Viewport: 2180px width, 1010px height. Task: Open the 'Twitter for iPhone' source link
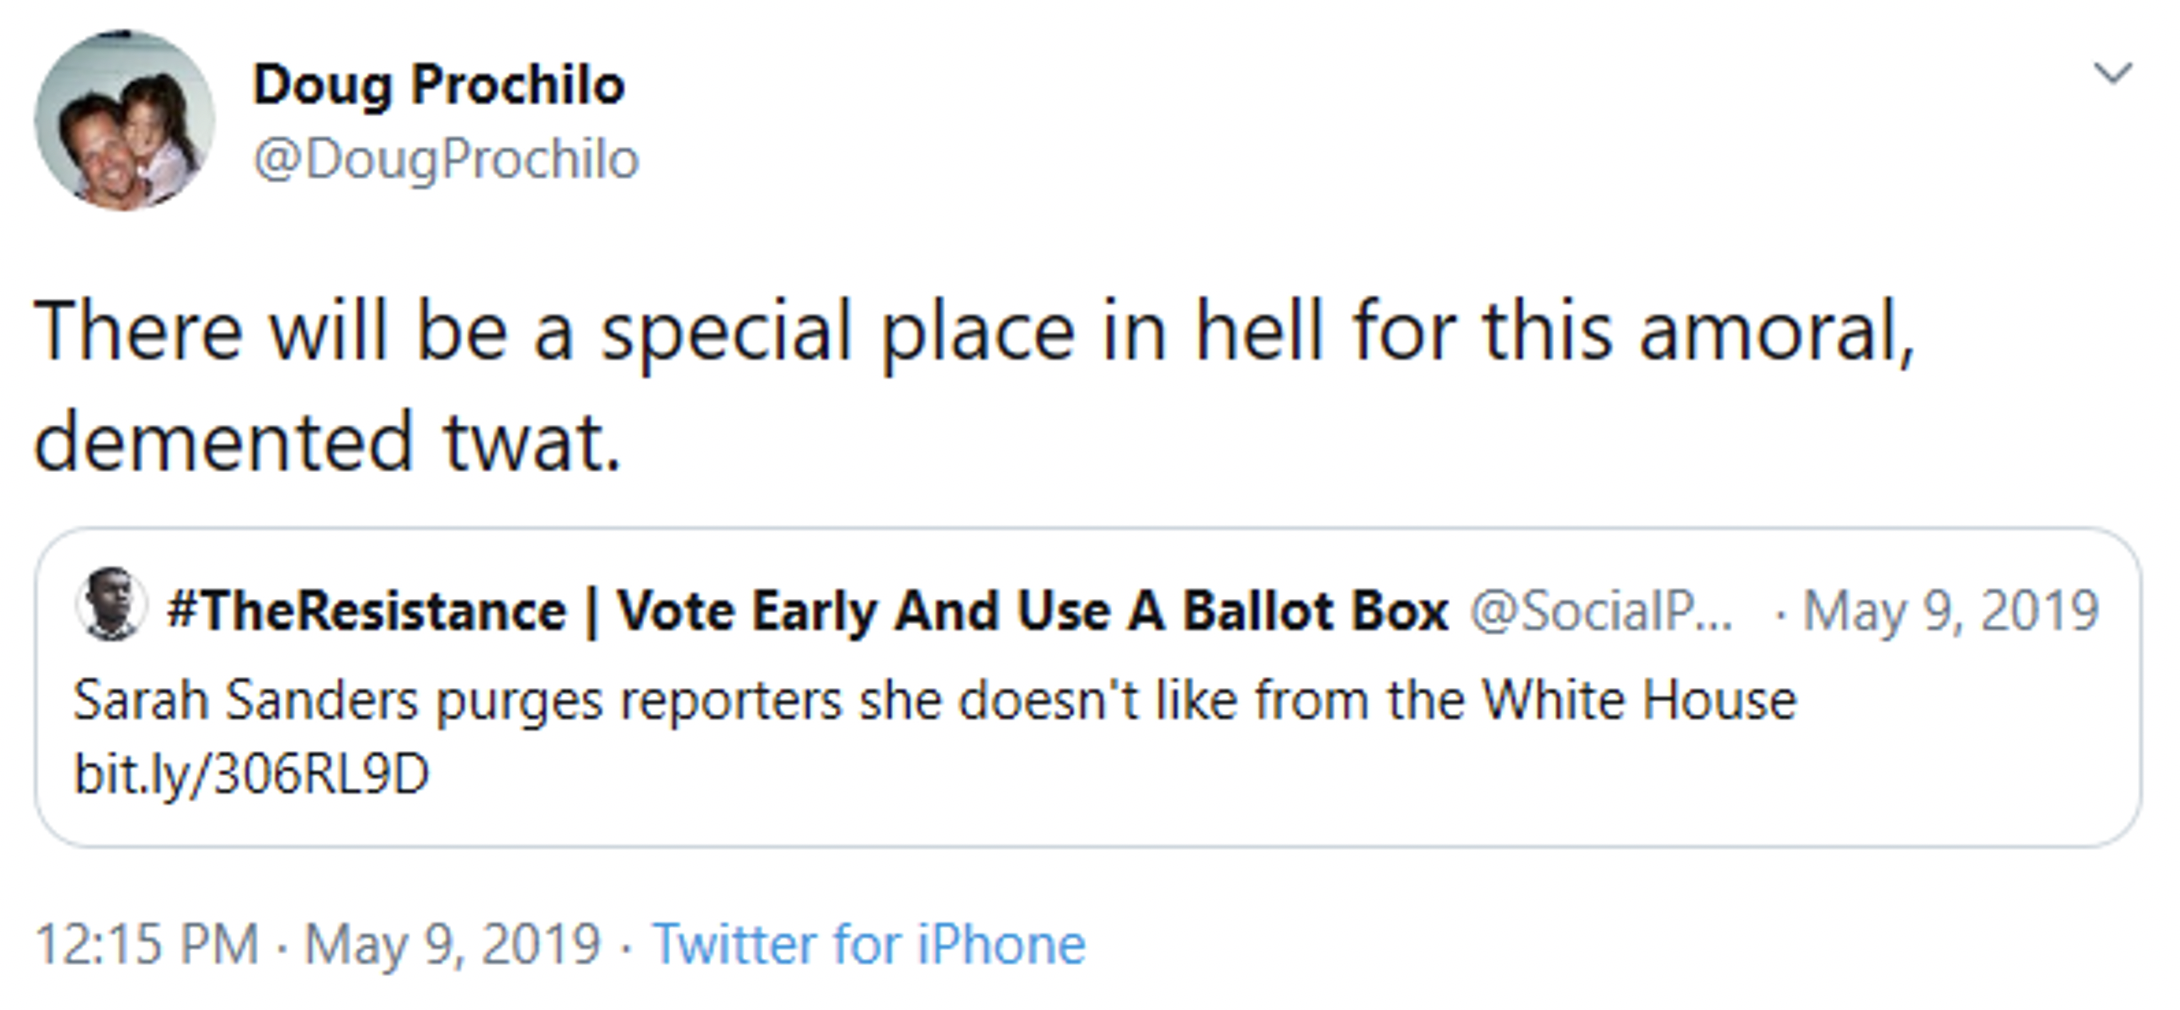pyautogui.click(x=868, y=944)
